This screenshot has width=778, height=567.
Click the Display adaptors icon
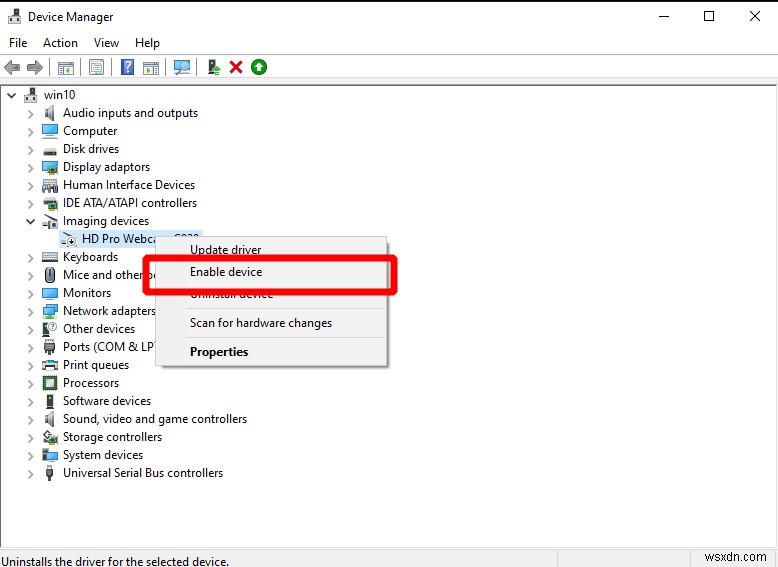tap(50, 167)
